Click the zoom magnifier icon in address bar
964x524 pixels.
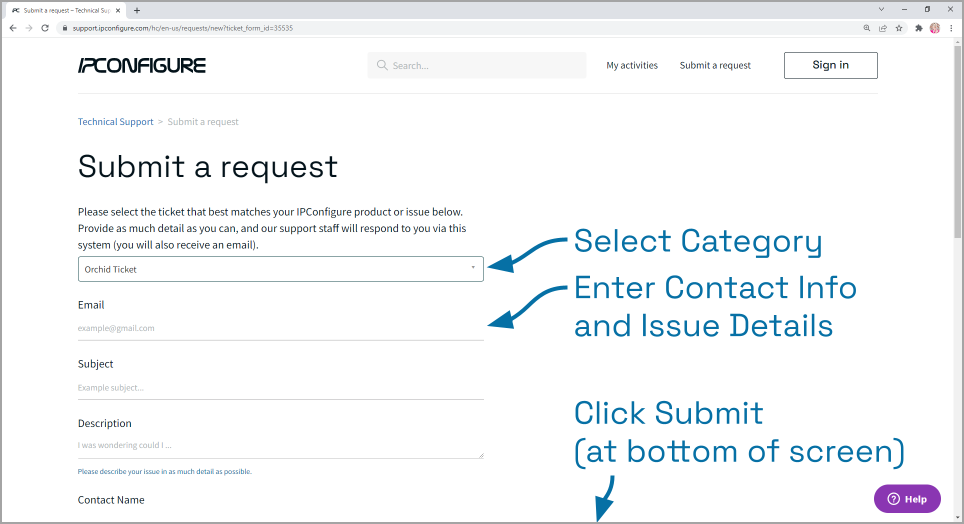866,28
